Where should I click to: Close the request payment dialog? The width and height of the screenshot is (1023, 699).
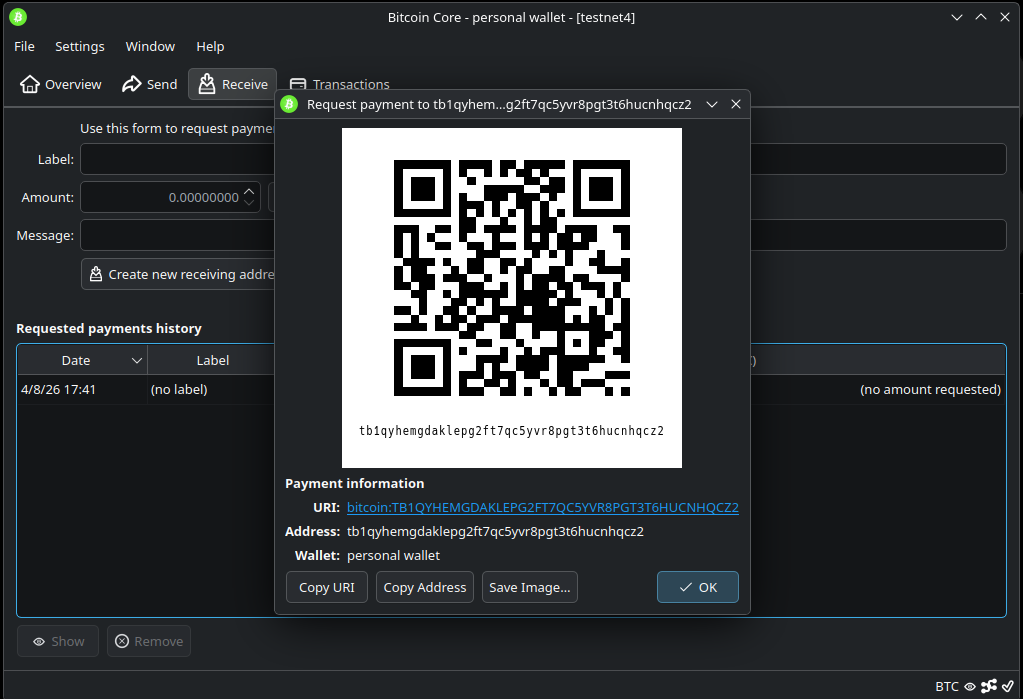click(x=736, y=104)
